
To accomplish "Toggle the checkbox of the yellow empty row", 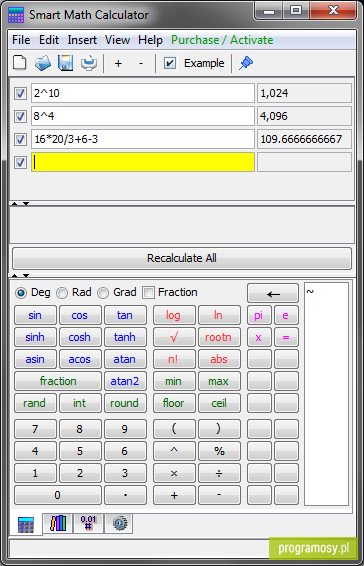I will [20, 162].
